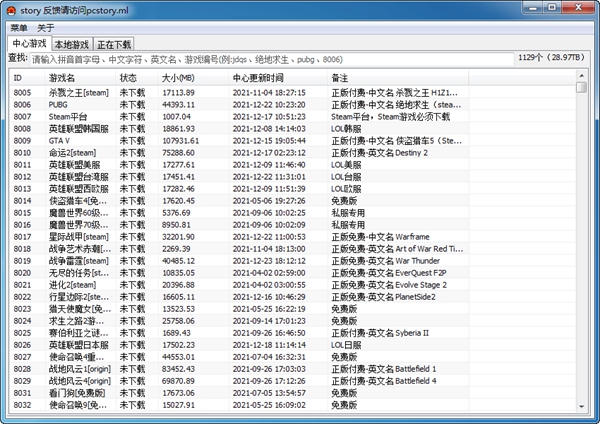Click the Evolve Stage 2 note cell

[x=389, y=285]
